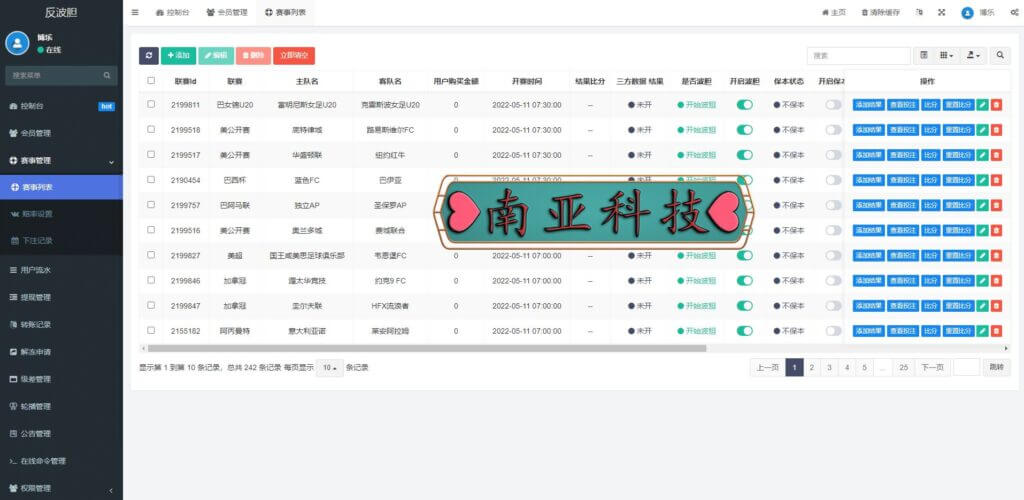The image size is (1024, 500).
Task: Expand the 权限管理 sidebar menu
Action: point(61,488)
